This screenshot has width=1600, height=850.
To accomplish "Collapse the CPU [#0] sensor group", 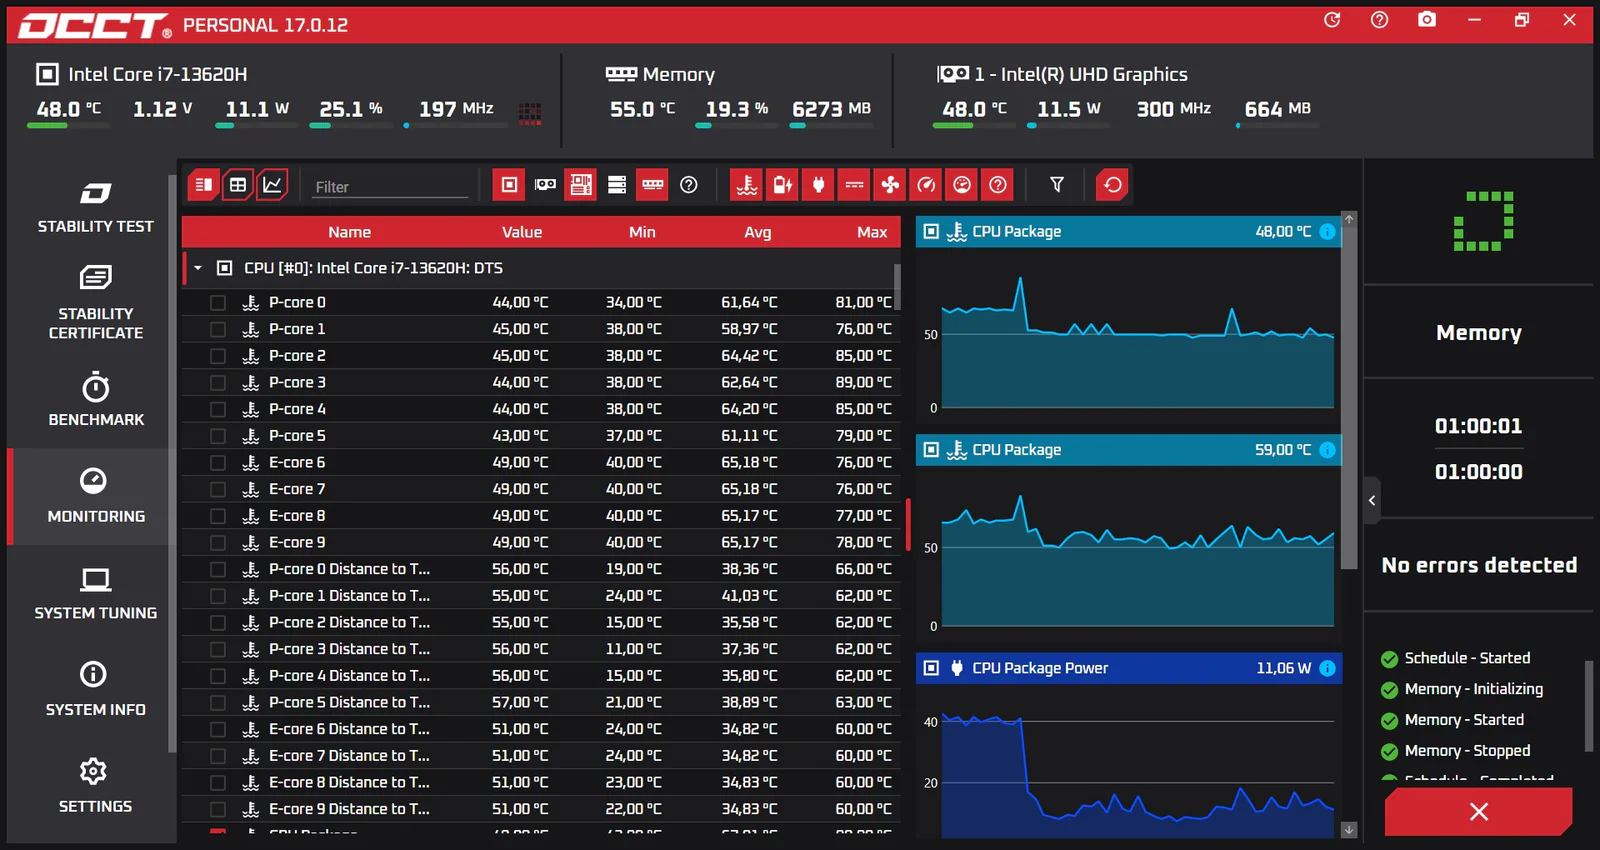I will (x=198, y=268).
